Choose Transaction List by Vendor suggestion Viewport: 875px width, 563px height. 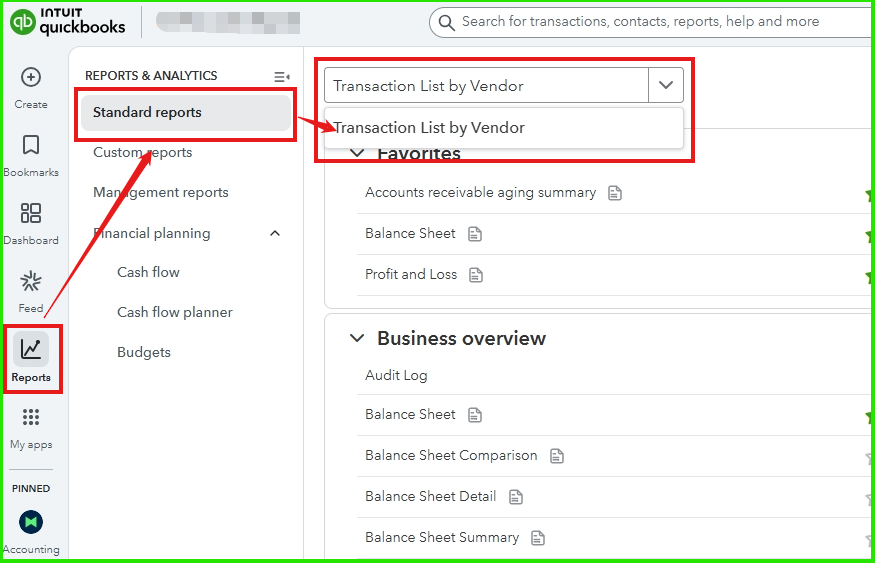tap(429, 128)
